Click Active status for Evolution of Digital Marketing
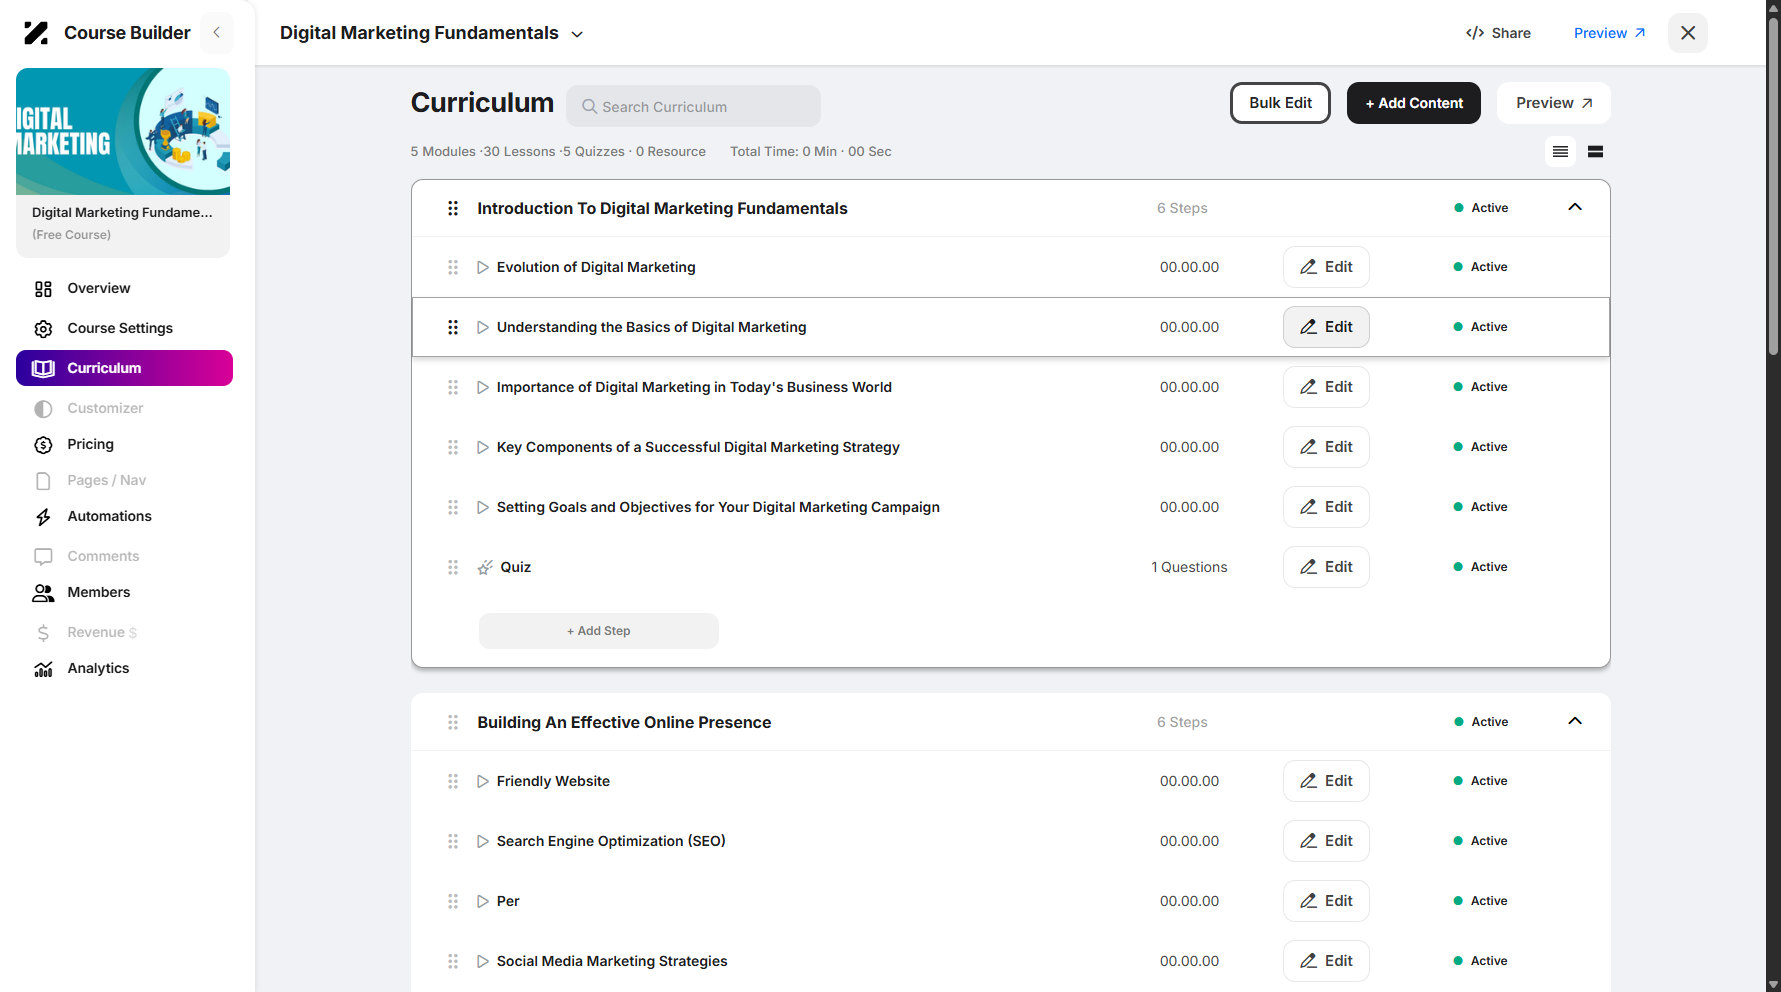The width and height of the screenshot is (1781, 992). pos(1481,267)
